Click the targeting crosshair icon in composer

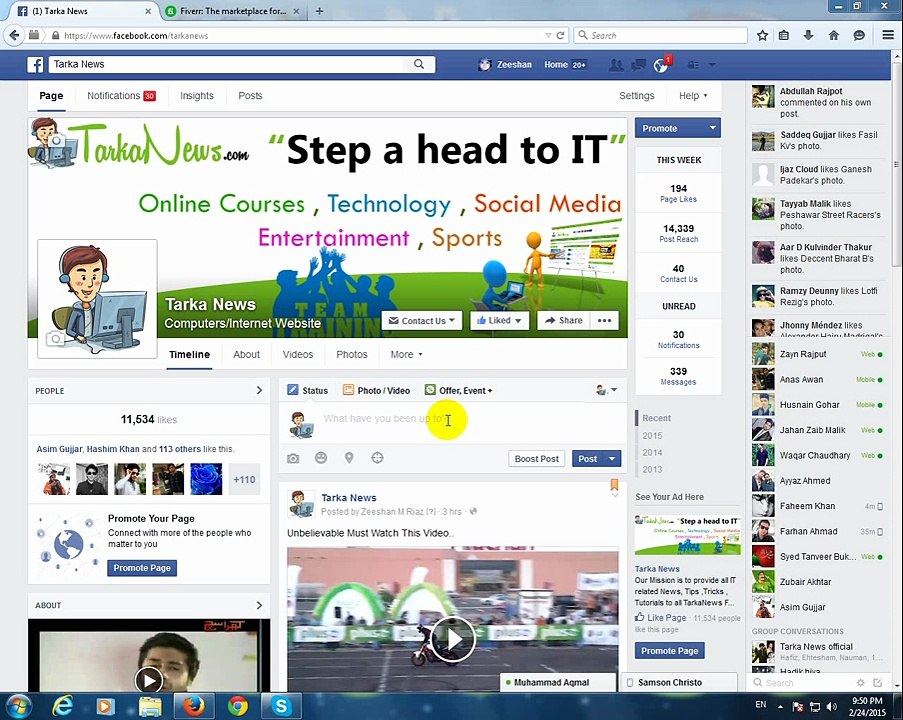pyautogui.click(x=377, y=458)
